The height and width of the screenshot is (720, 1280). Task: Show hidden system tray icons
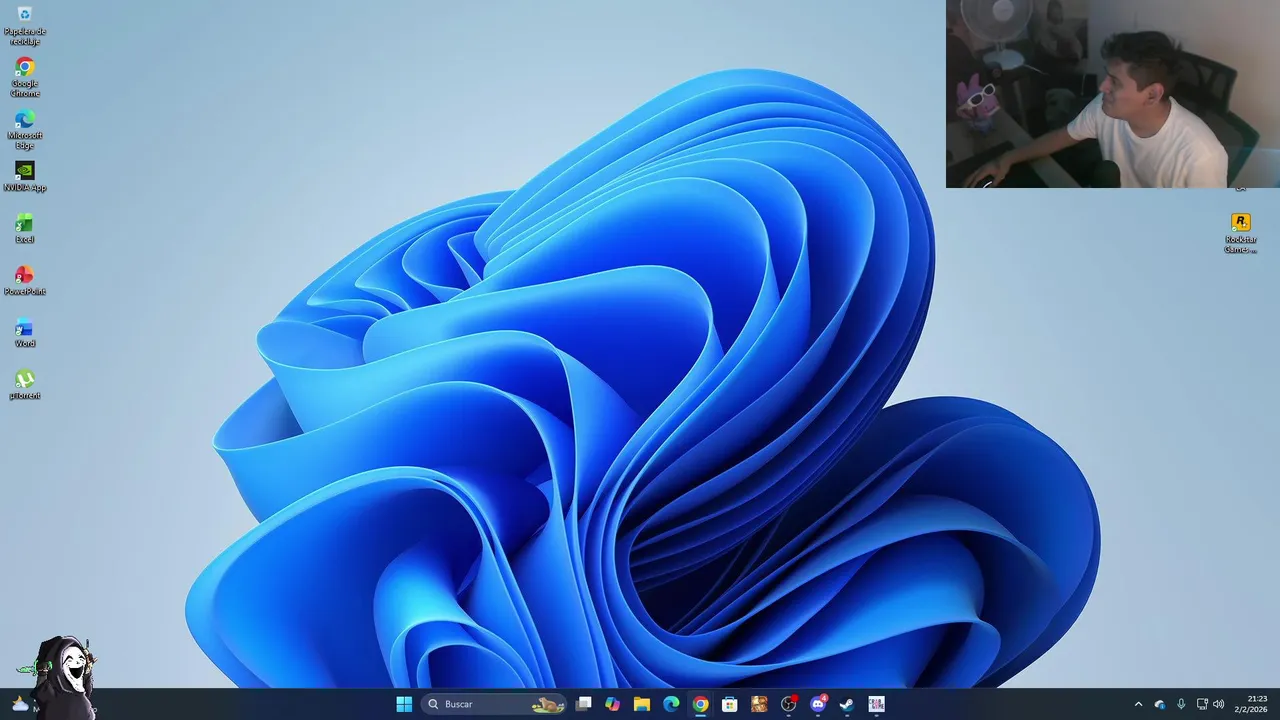tap(1138, 704)
